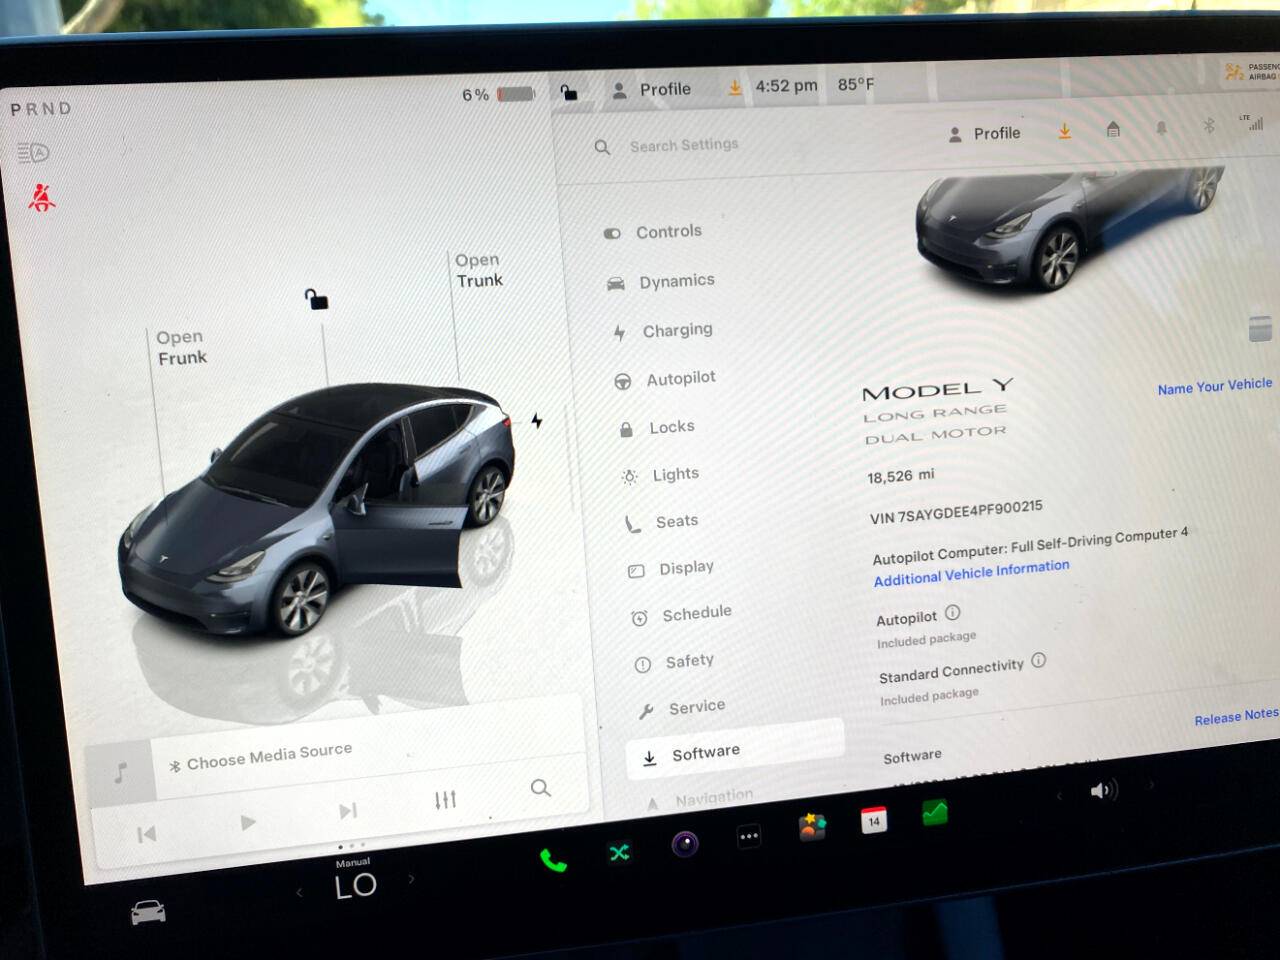Play the media
The height and width of the screenshot is (960, 1280).
[248, 822]
